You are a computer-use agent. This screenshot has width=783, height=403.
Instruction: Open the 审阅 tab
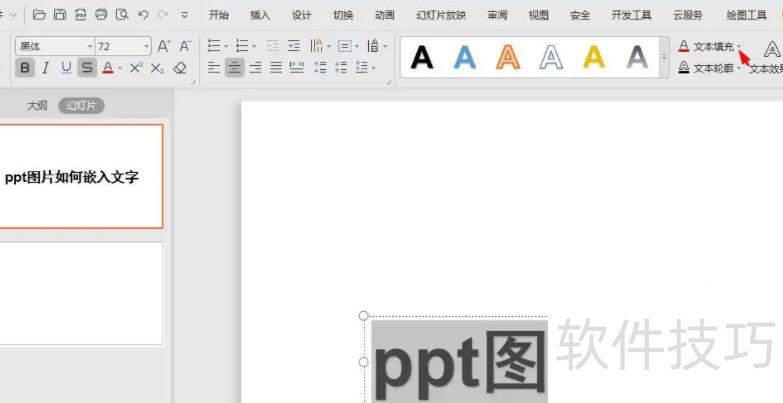tap(497, 15)
